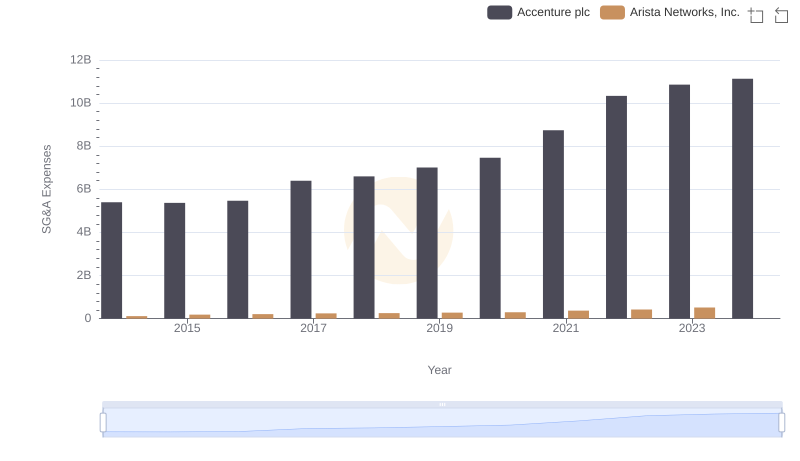Click the 6B y-axis label
800x461 pixels.
tap(84, 189)
